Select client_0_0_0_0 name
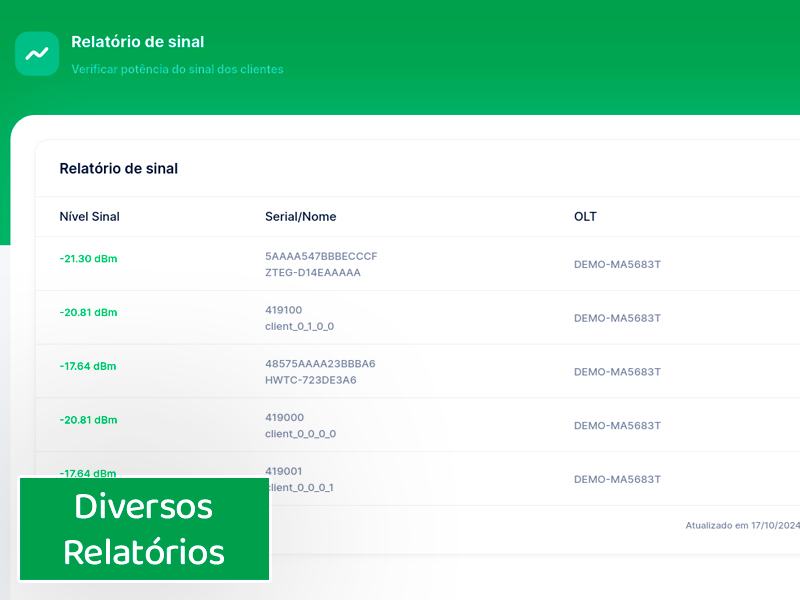 click(x=300, y=434)
